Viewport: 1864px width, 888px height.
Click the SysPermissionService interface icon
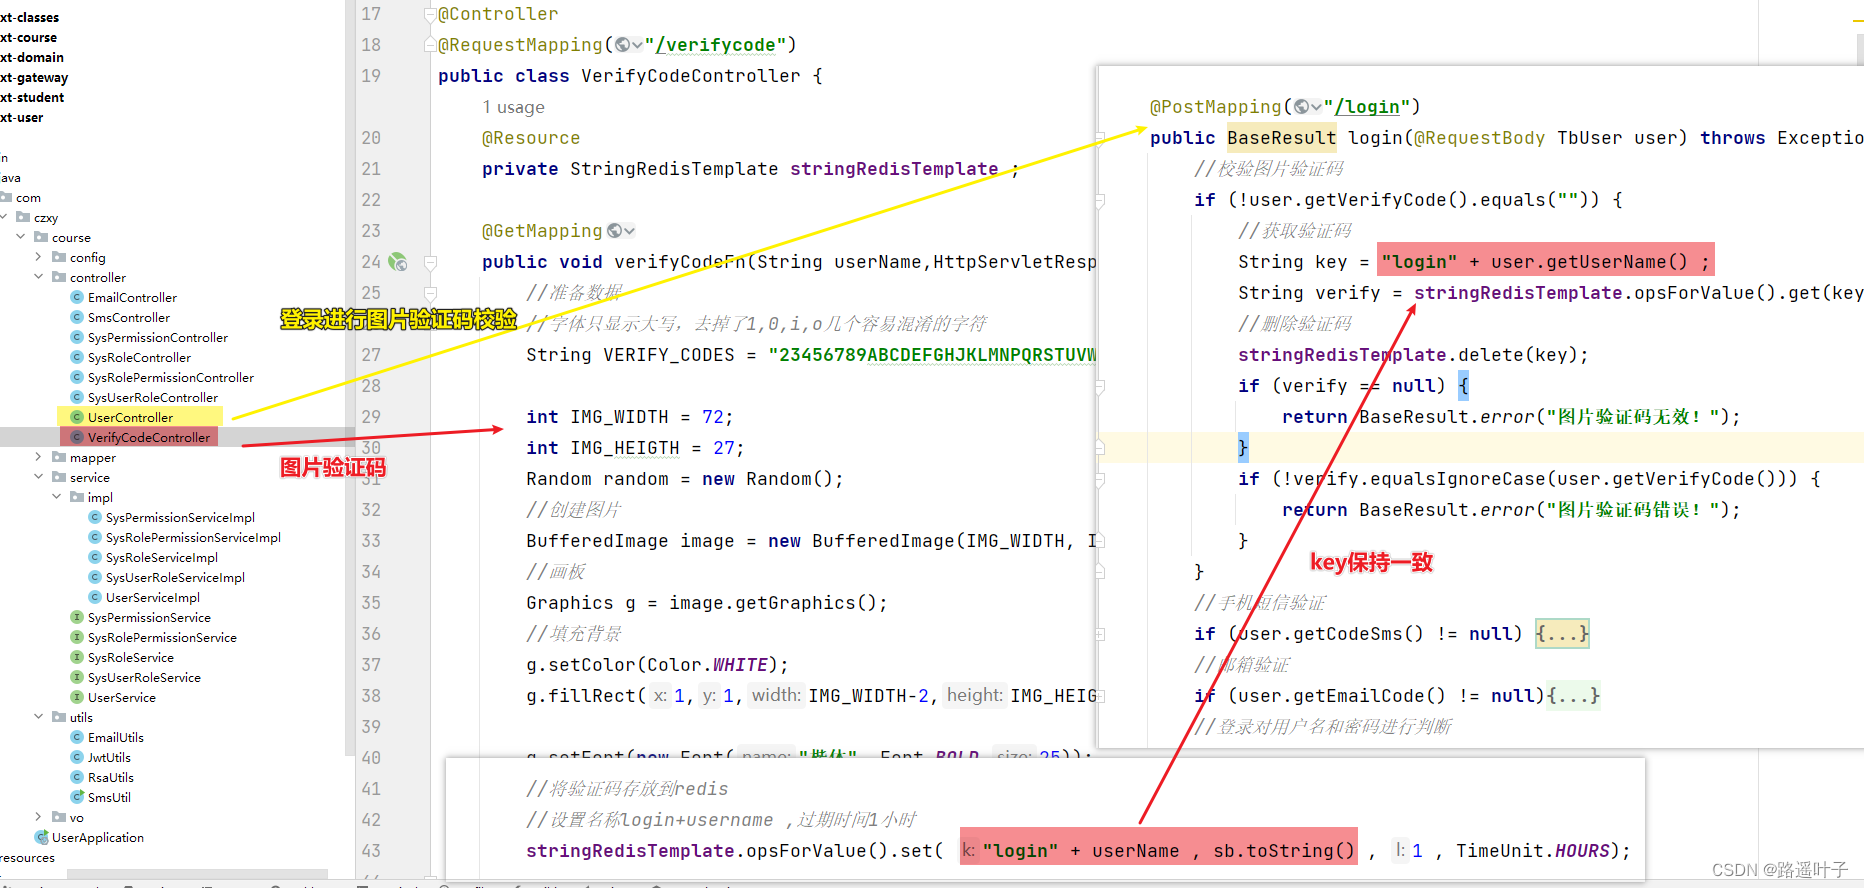click(x=77, y=617)
